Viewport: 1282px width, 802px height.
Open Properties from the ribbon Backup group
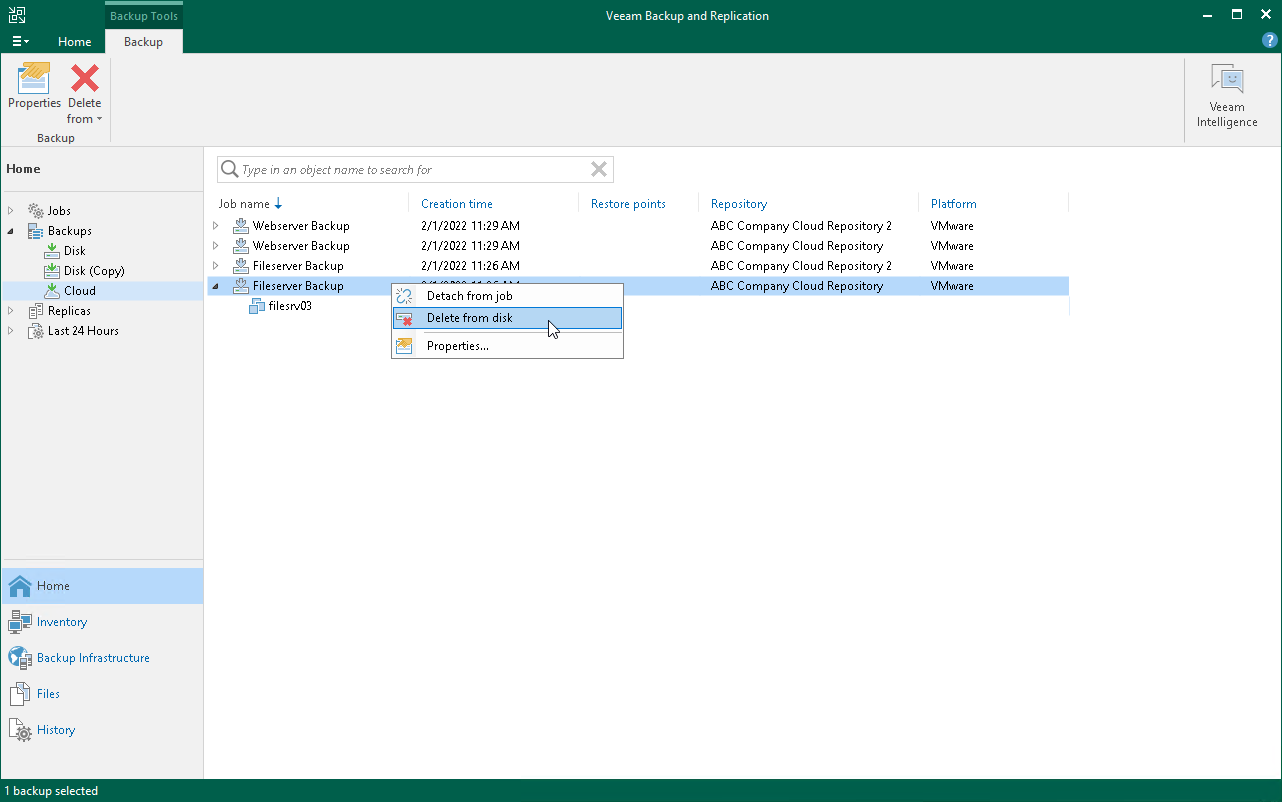(x=34, y=88)
